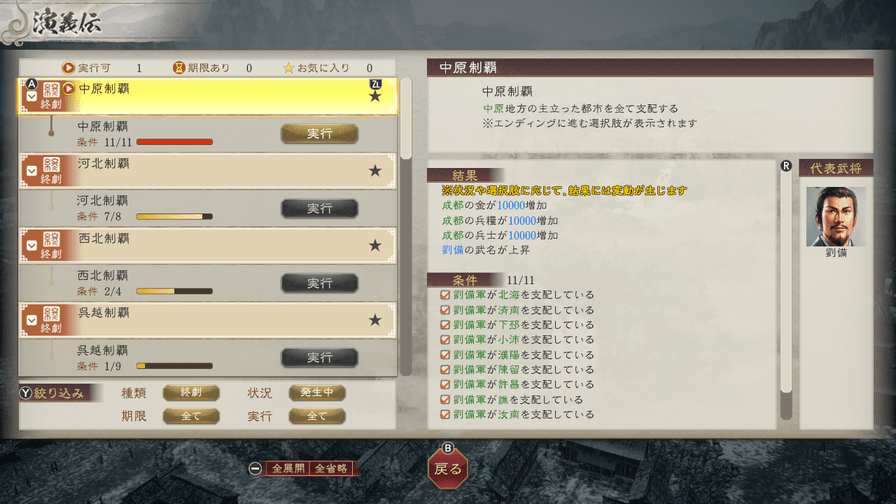896x504 pixels.
Task: Click the 期限あり hourglass icon
Action: coord(179,68)
